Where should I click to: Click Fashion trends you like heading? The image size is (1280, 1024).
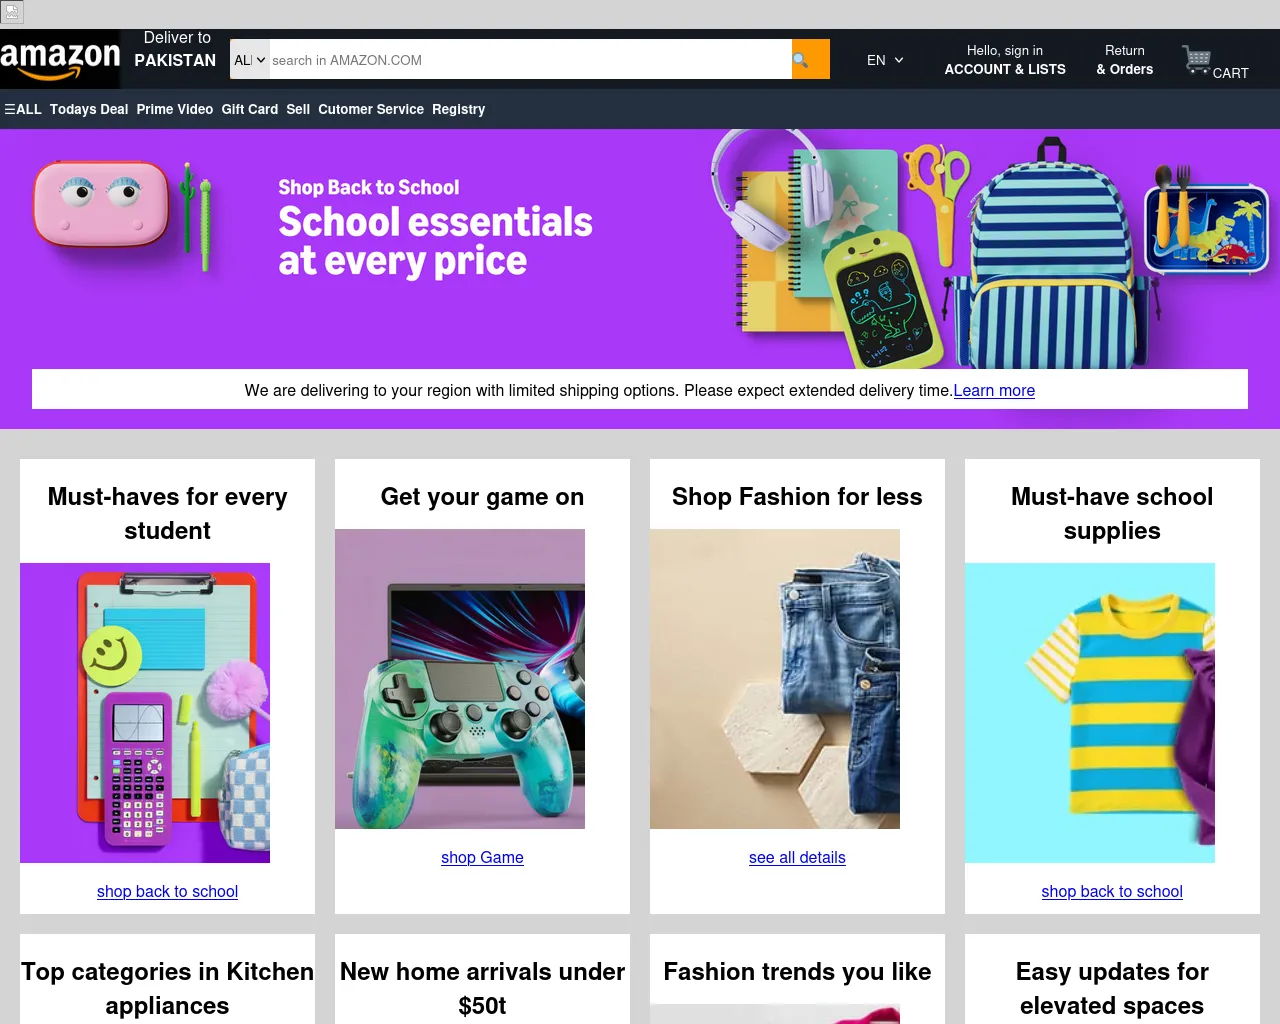pyautogui.click(x=797, y=971)
